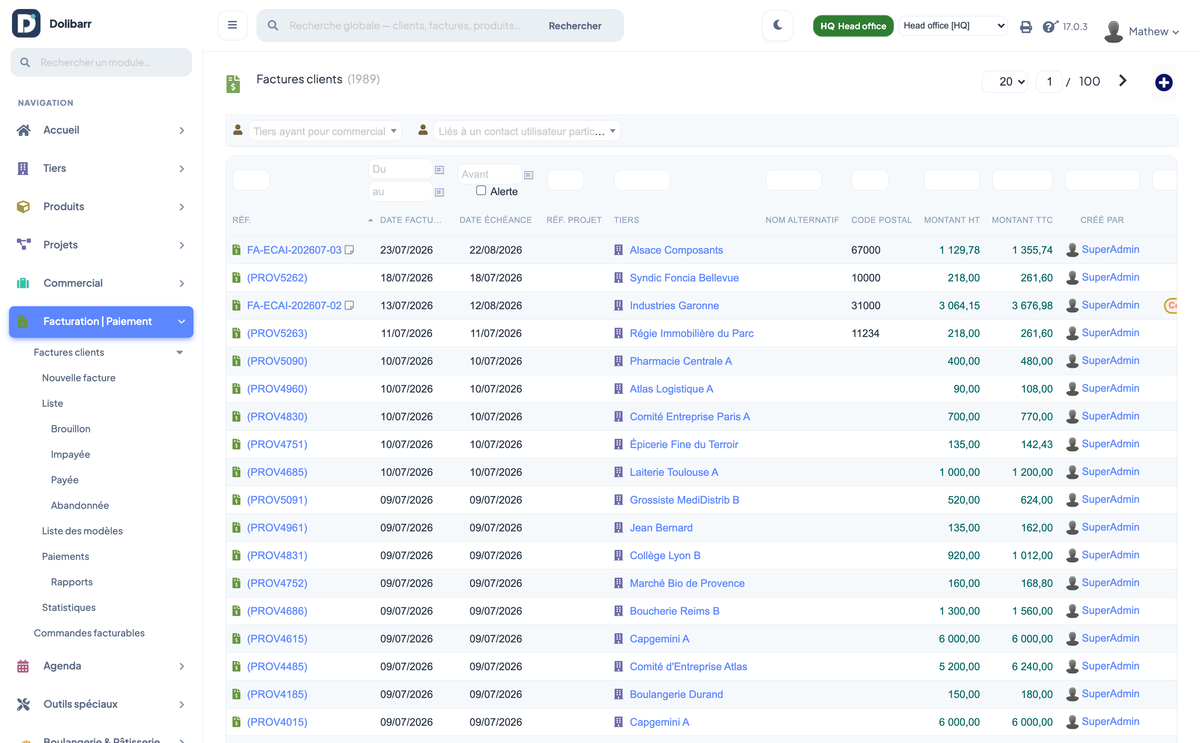Sort by RÉF. column header
Screen dimensions: 1200x743
click(x=241, y=220)
